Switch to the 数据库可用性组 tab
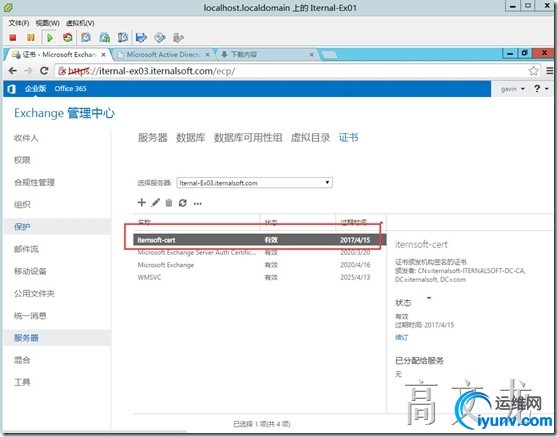This screenshot has width=558, height=437. (x=248, y=138)
